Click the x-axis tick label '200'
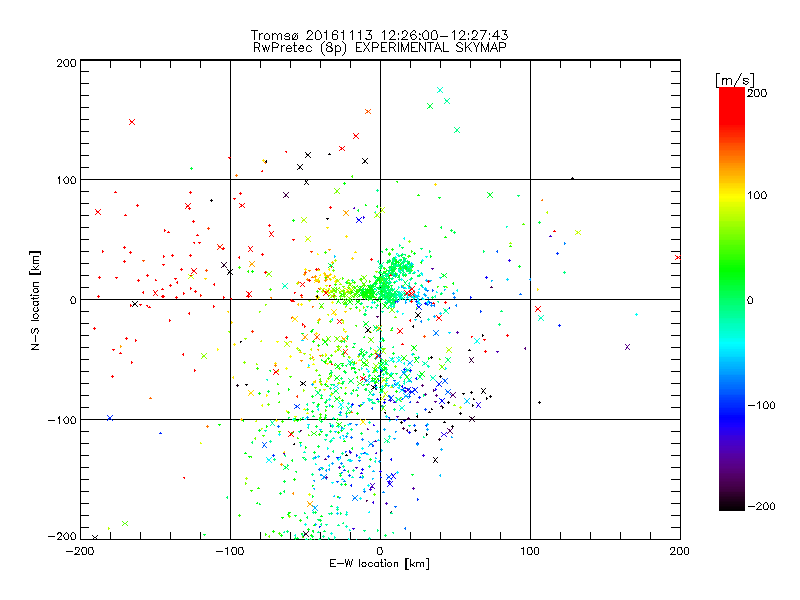The image size is (800, 600). pos(680,552)
